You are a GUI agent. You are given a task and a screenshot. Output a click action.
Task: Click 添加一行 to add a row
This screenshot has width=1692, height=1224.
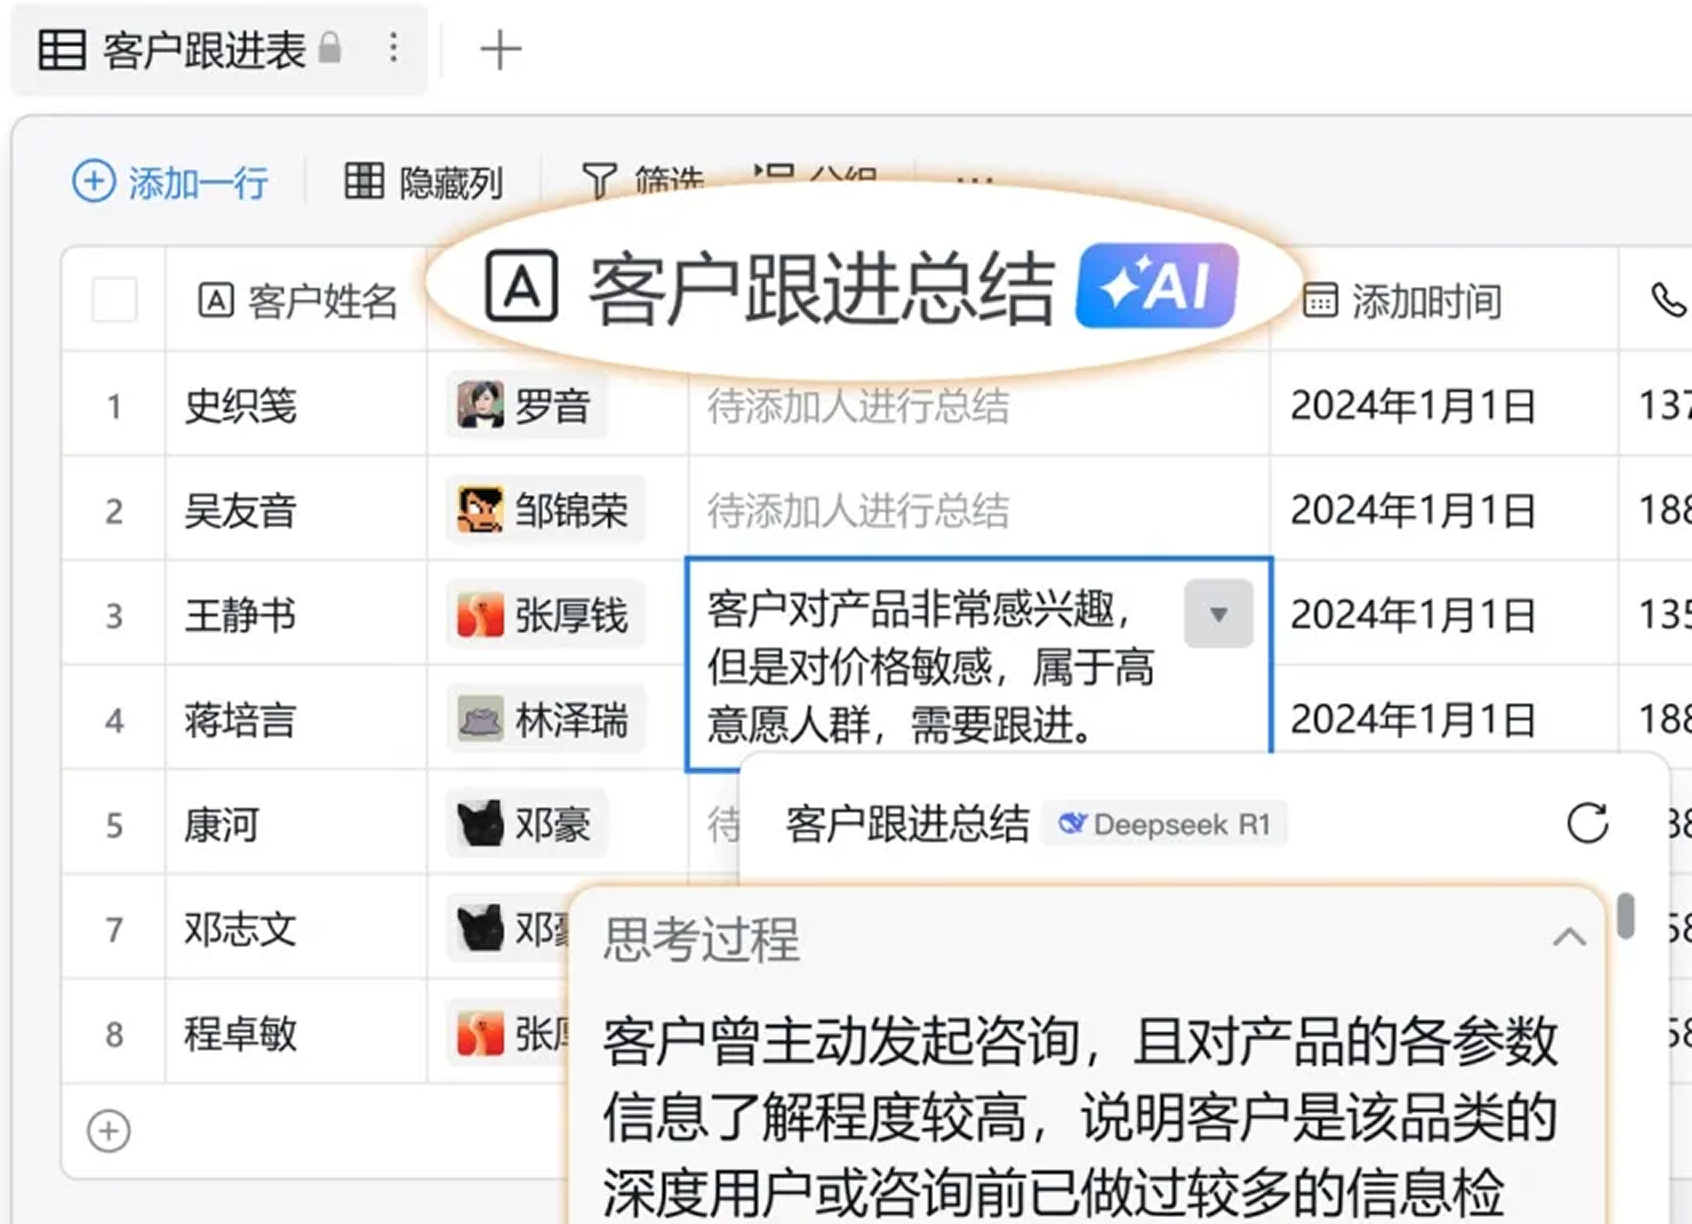(x=171, y=183)
